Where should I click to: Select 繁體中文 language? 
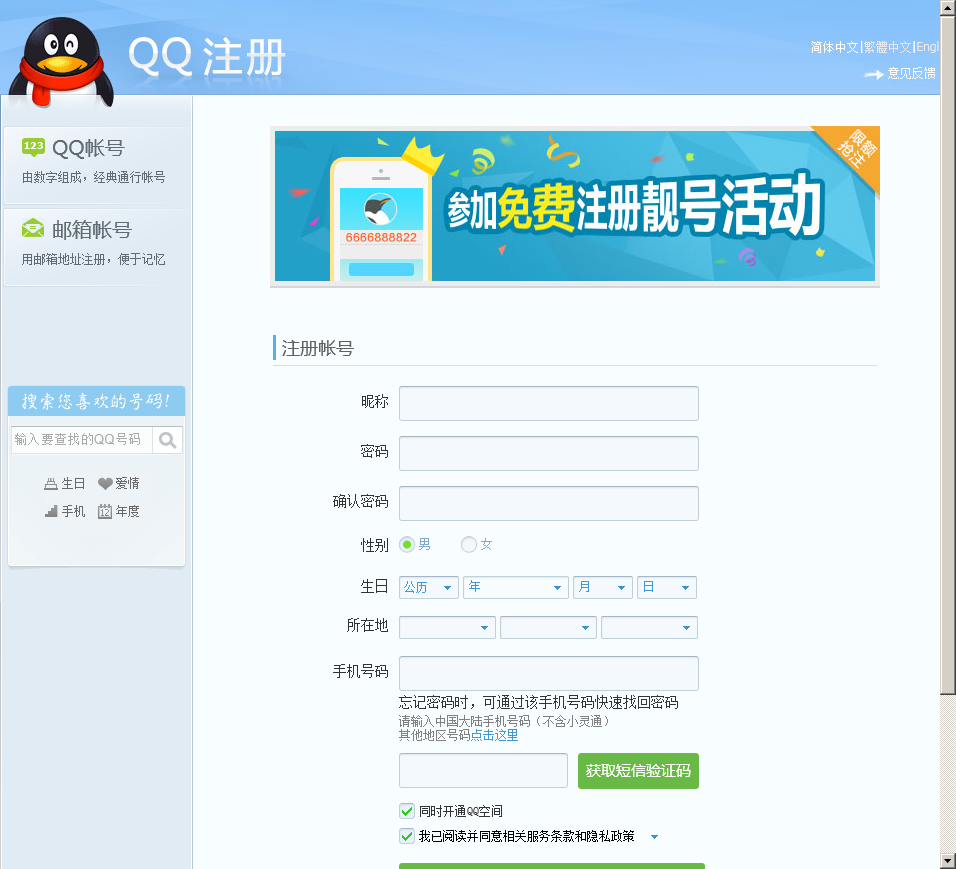(887, 47)
